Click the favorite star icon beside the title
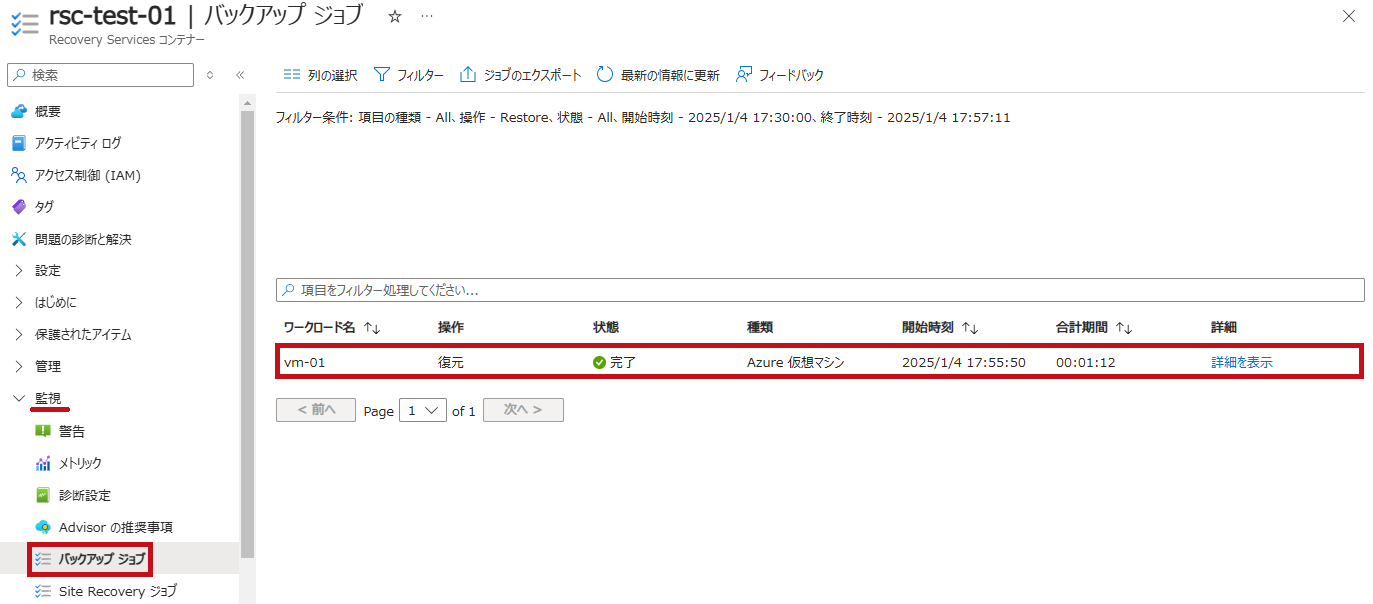The height and width of the screenshot is (604, 1373). click(395, 17)
